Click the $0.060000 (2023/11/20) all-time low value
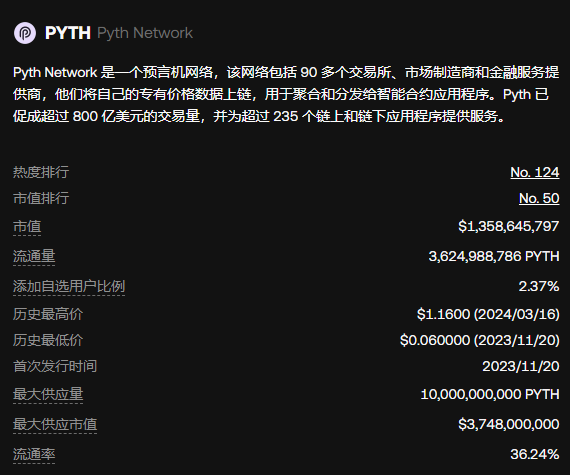Screen dimensions: 570x475 point(479,341)
